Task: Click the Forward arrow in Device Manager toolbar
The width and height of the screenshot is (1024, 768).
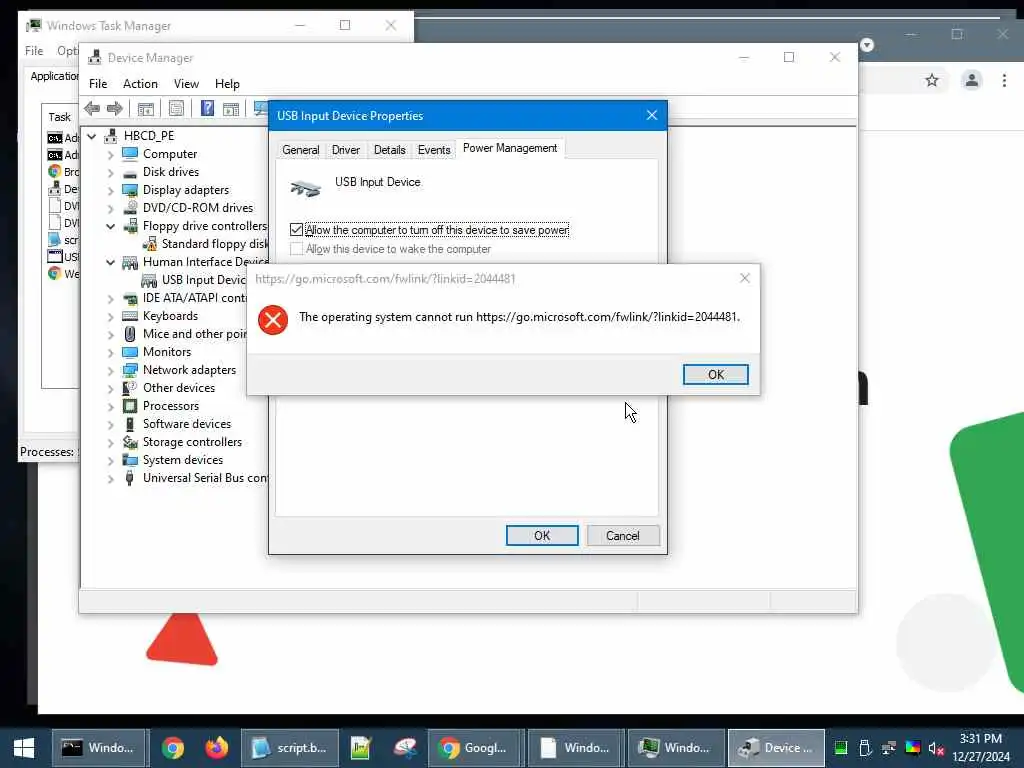Action: point(115,108)
